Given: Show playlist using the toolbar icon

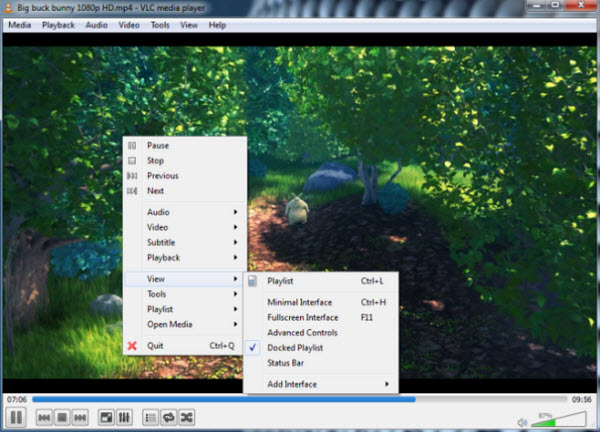Looking at the screenshot, I should pos(150,417).
